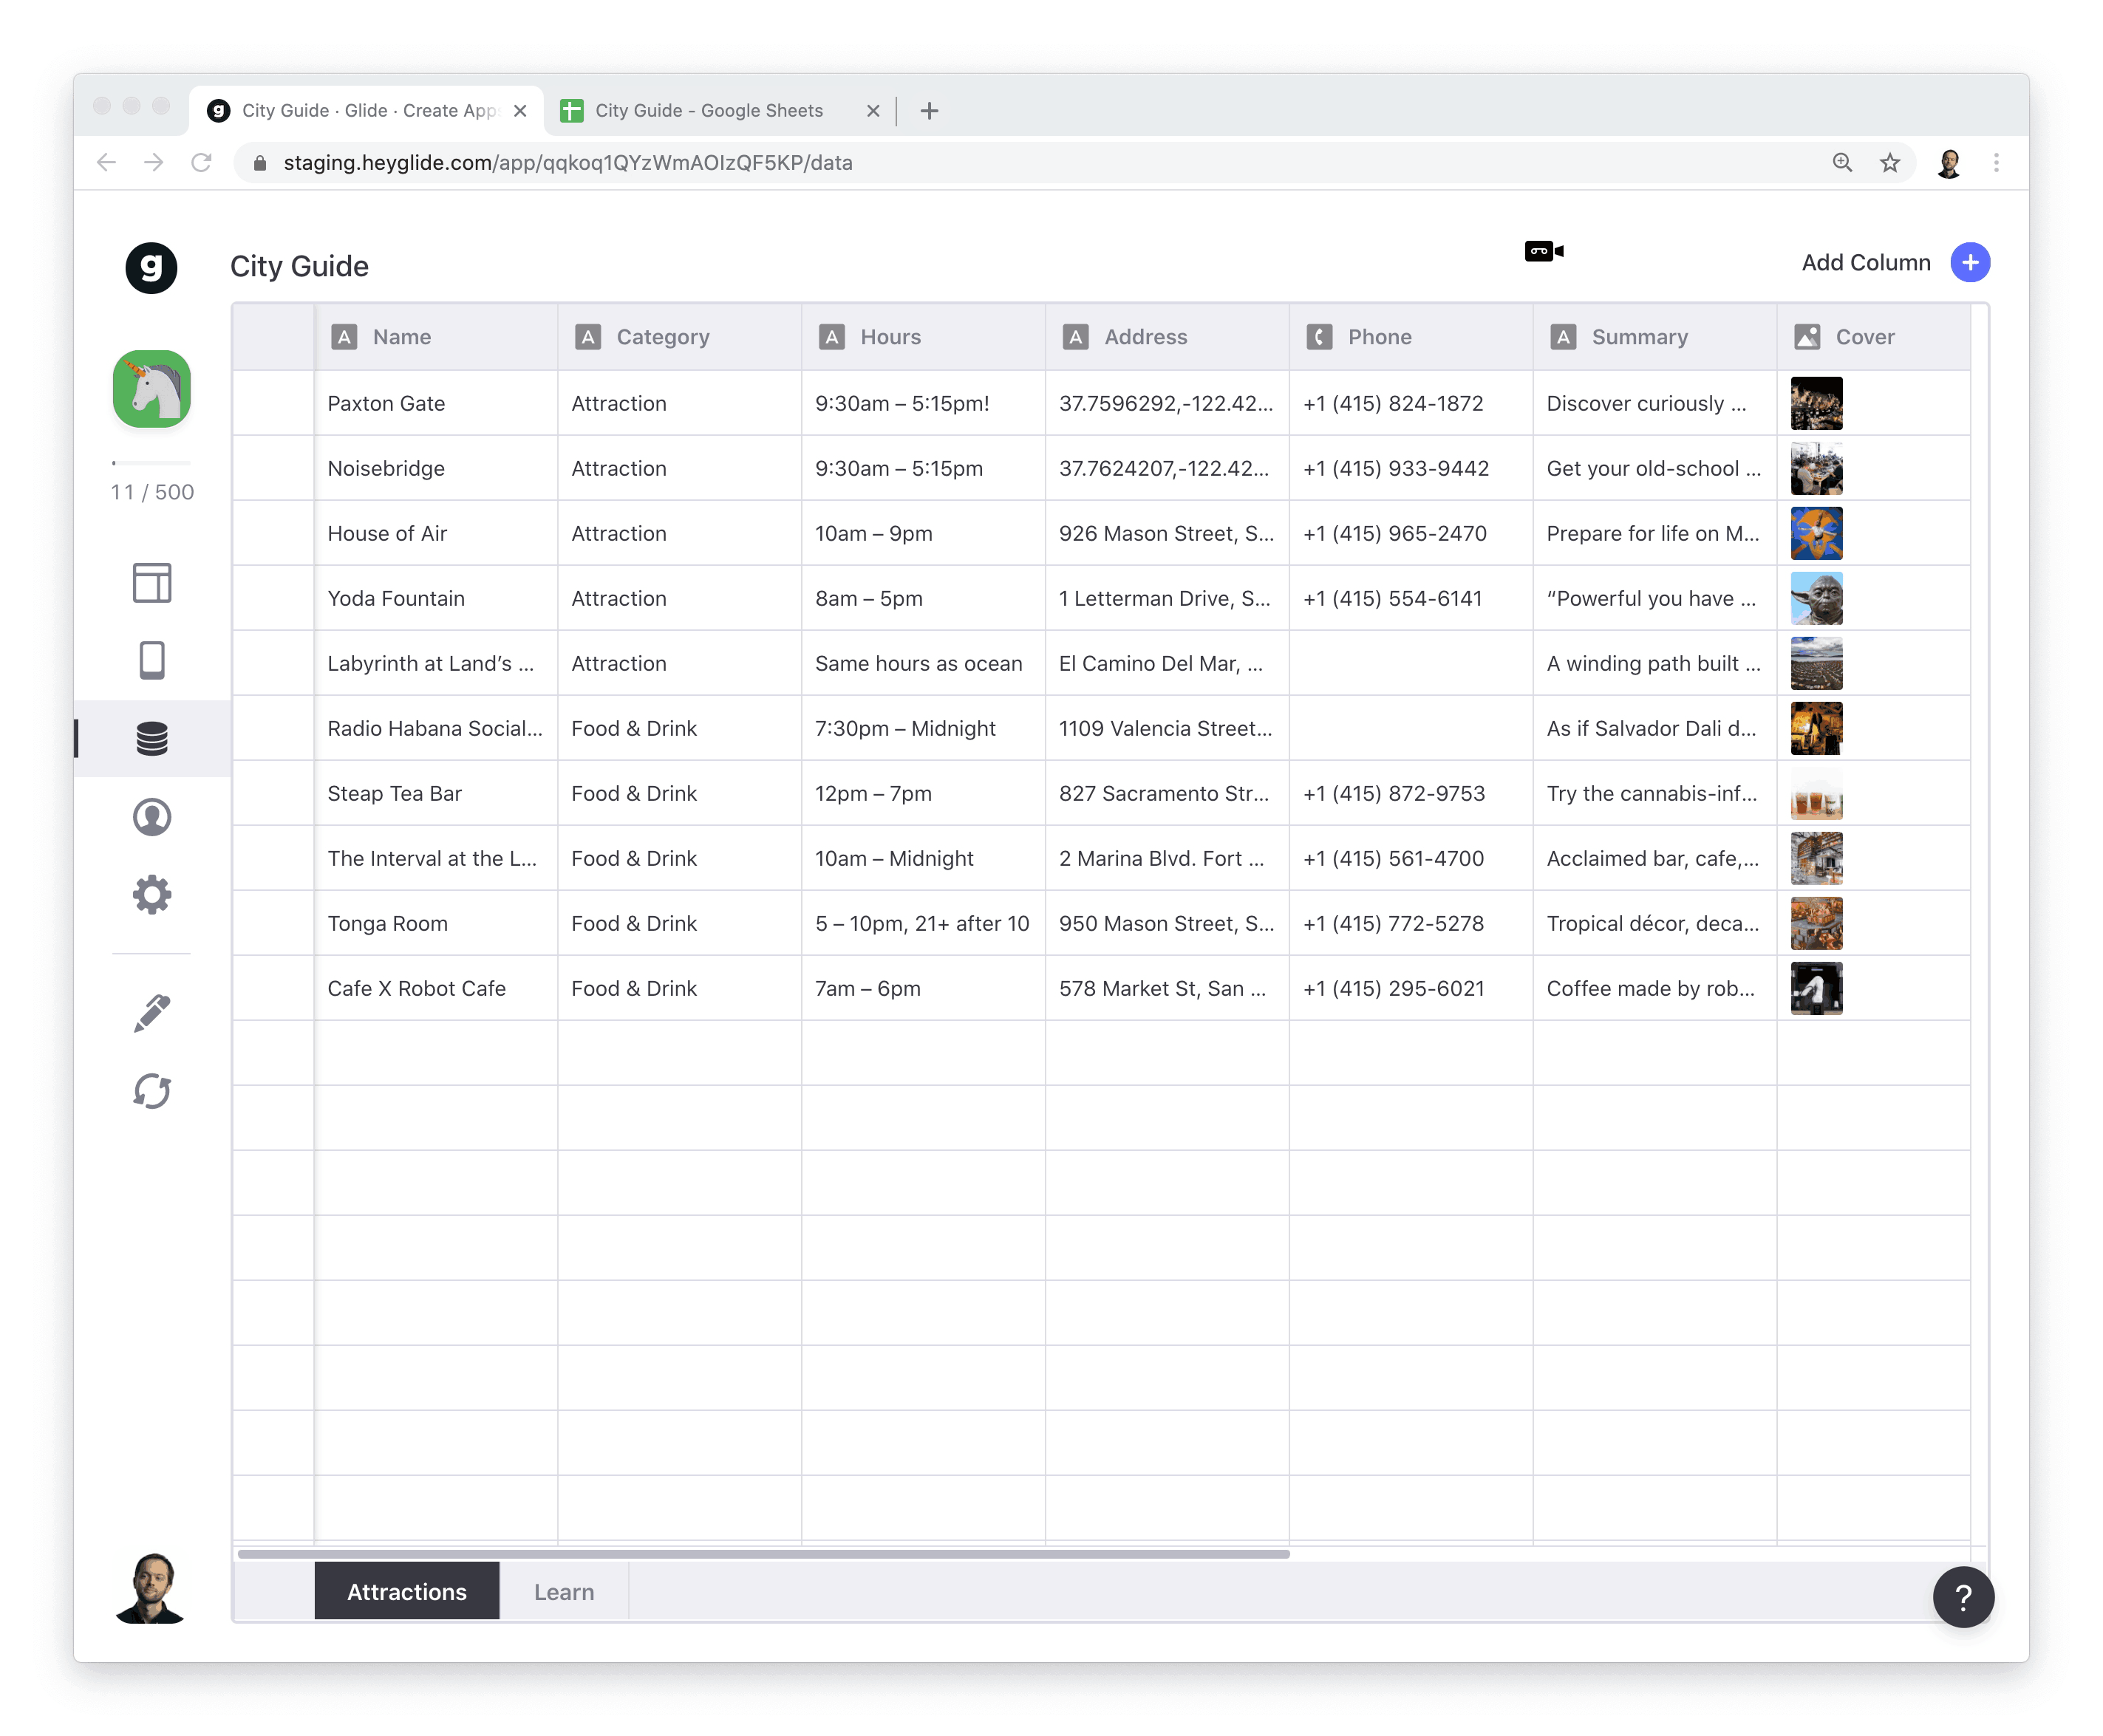The image size is (2103, 1736).
Task: Click the video camera recording icon
Action: coord(1543,251)
